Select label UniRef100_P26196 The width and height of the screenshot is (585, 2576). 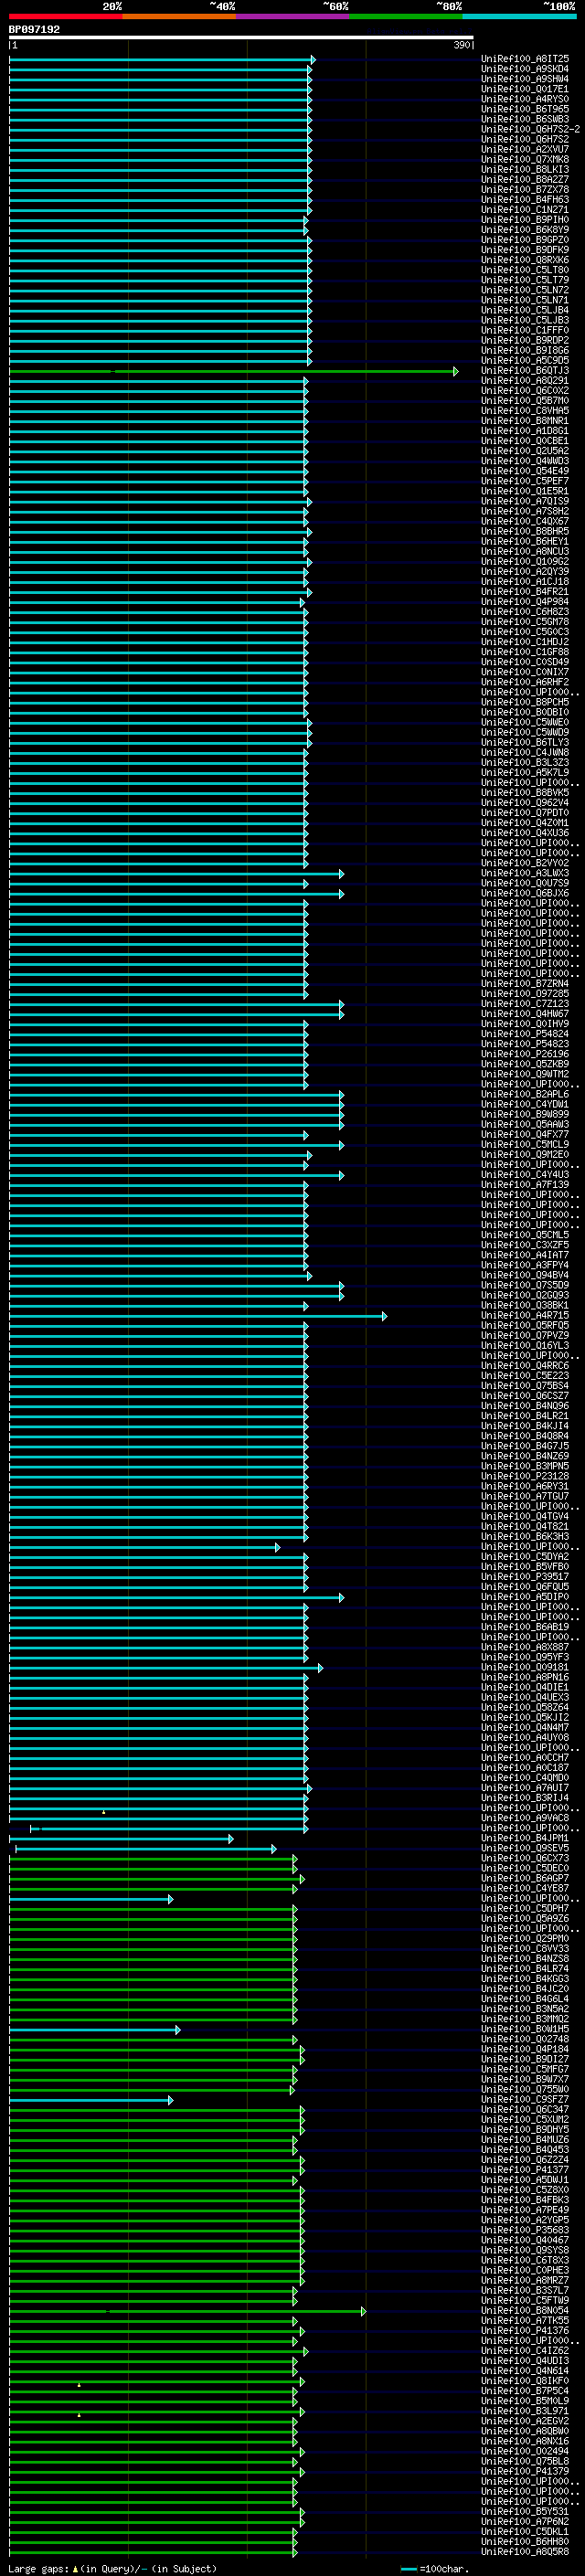(x=525, y=1054)
